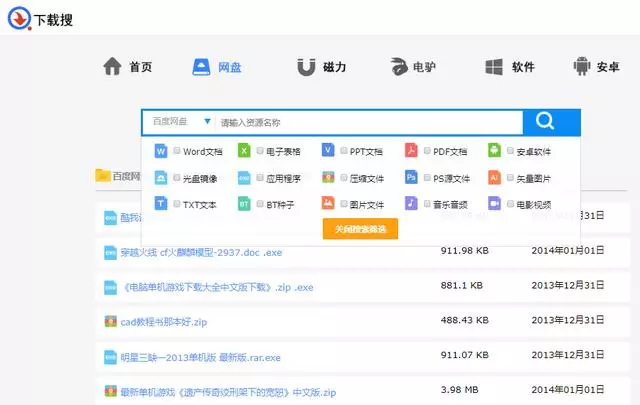Click the 911.07 KB size value
This screenshot has height=405, width=640.
464,355
